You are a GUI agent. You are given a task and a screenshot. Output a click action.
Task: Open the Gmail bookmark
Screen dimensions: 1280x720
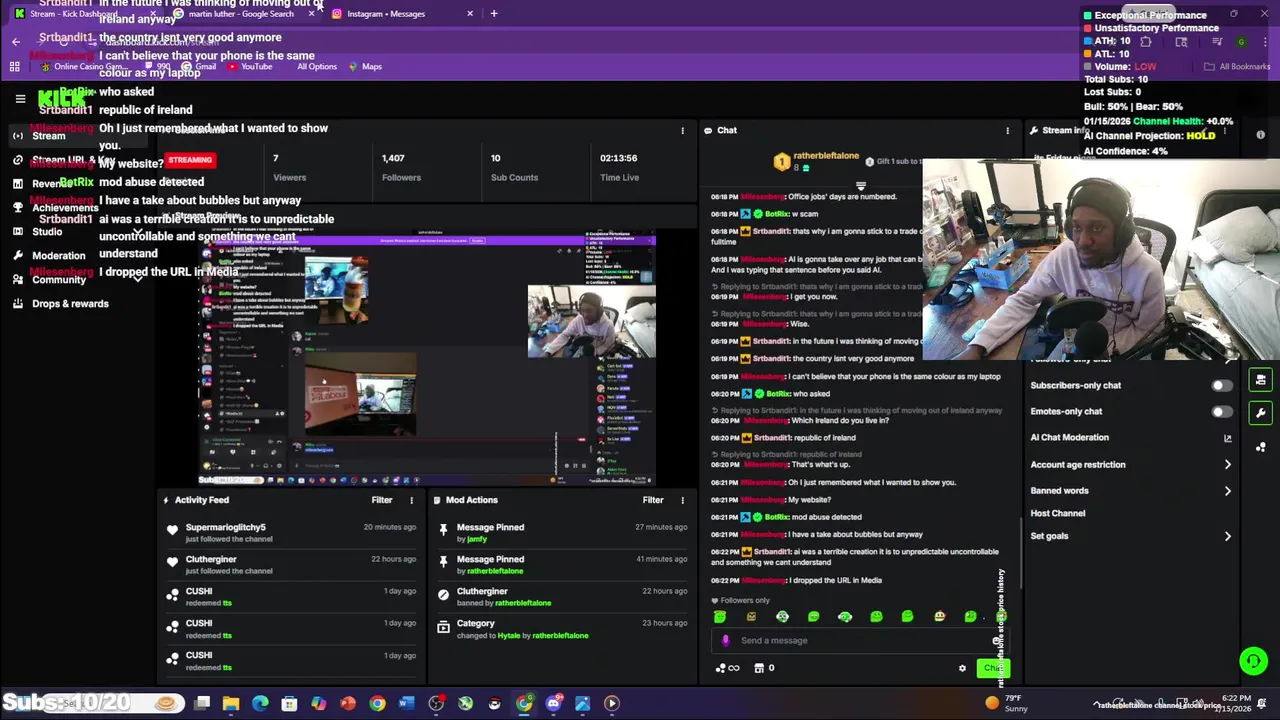click(x=198, y=66)
